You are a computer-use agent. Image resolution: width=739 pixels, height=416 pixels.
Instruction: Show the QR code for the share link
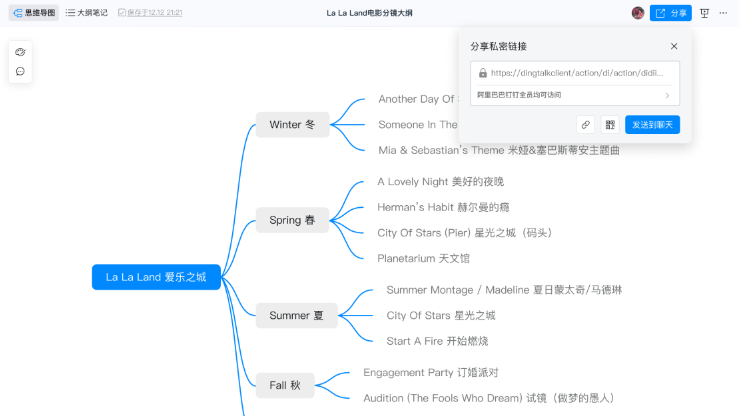pos(610,125)
